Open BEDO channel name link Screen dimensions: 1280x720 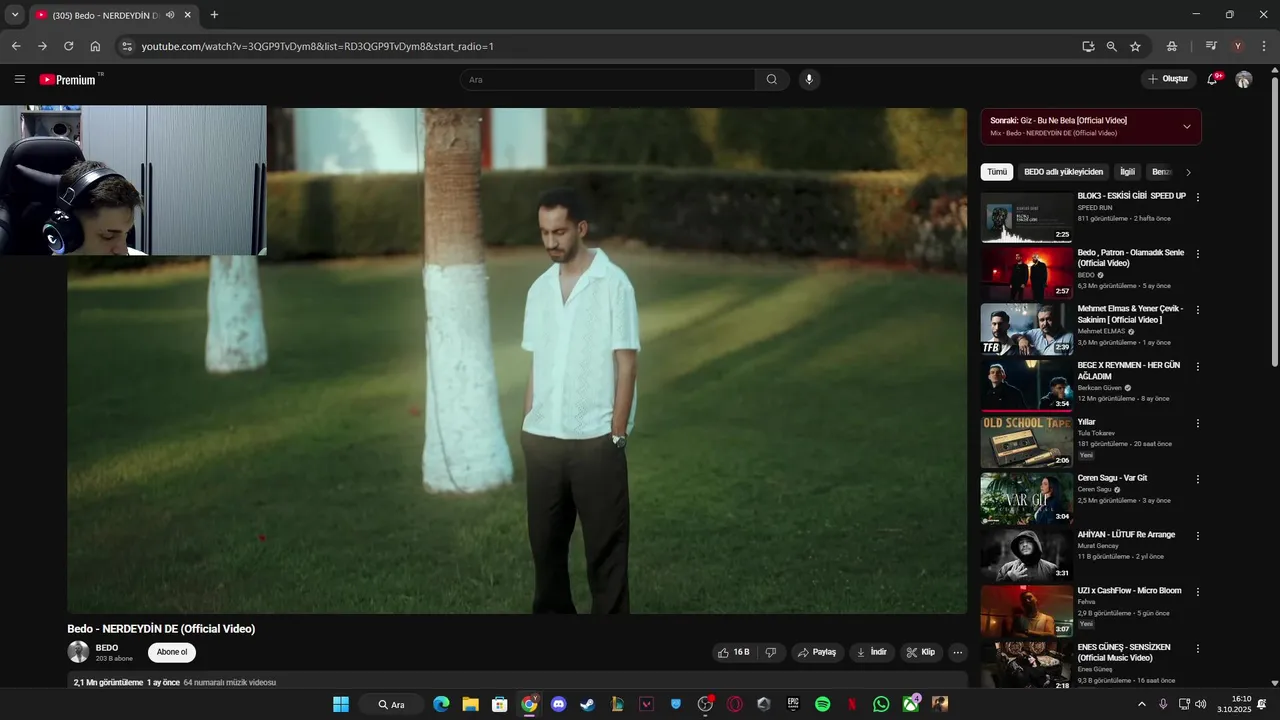(107, 647)
